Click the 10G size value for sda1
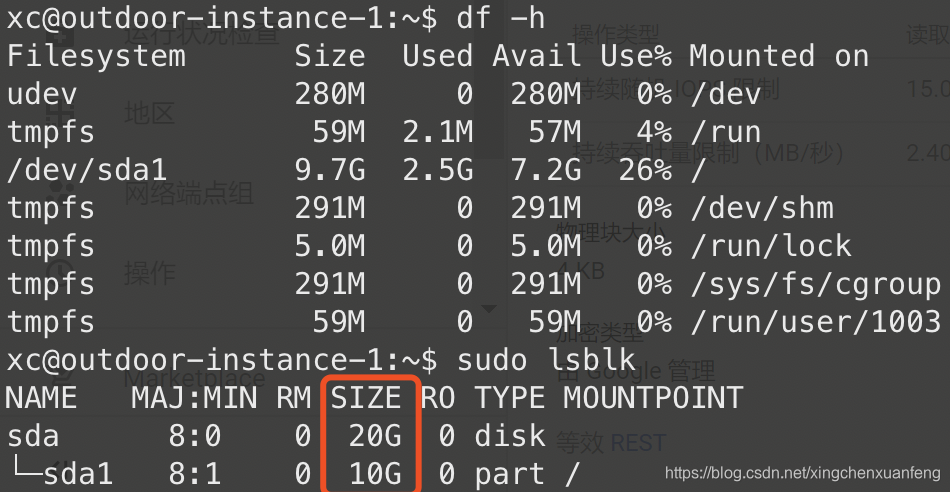The image size is (950, 492). (x=375, y=473)
